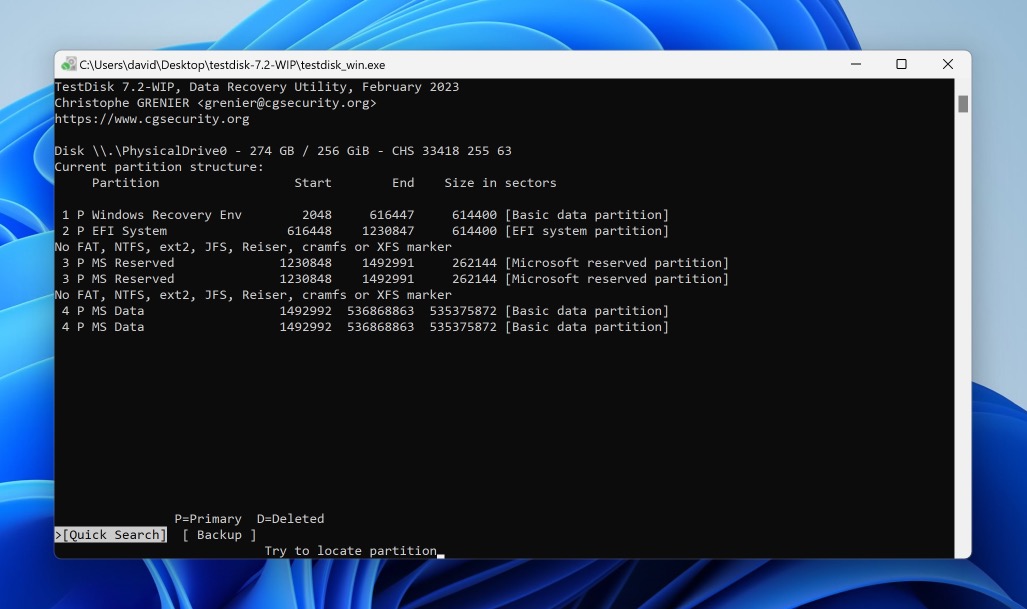Click the 'Try to locate partition' hint
The width and height of the screenshot is (1027, 609).
(x=350, y=551)
